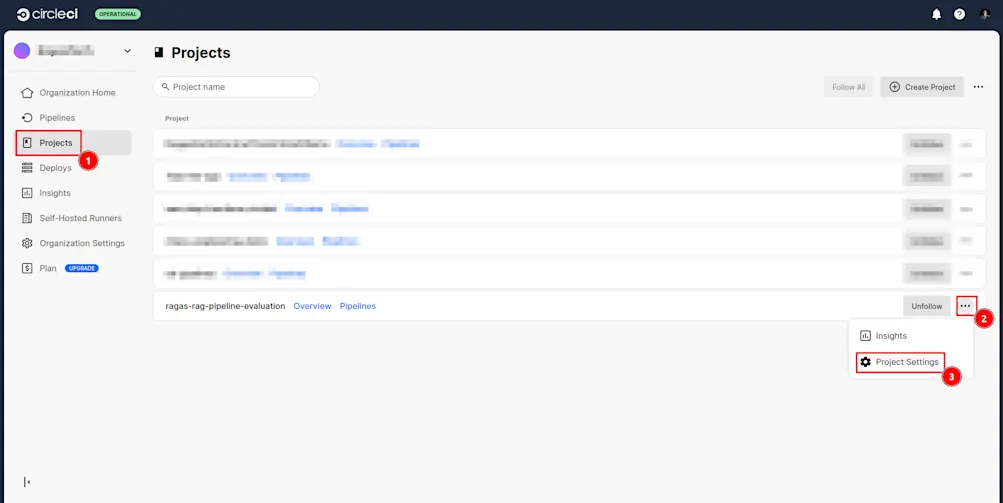Click the UPGRADE badge
The image size is (1003, 503).
(x=82, y=268)
